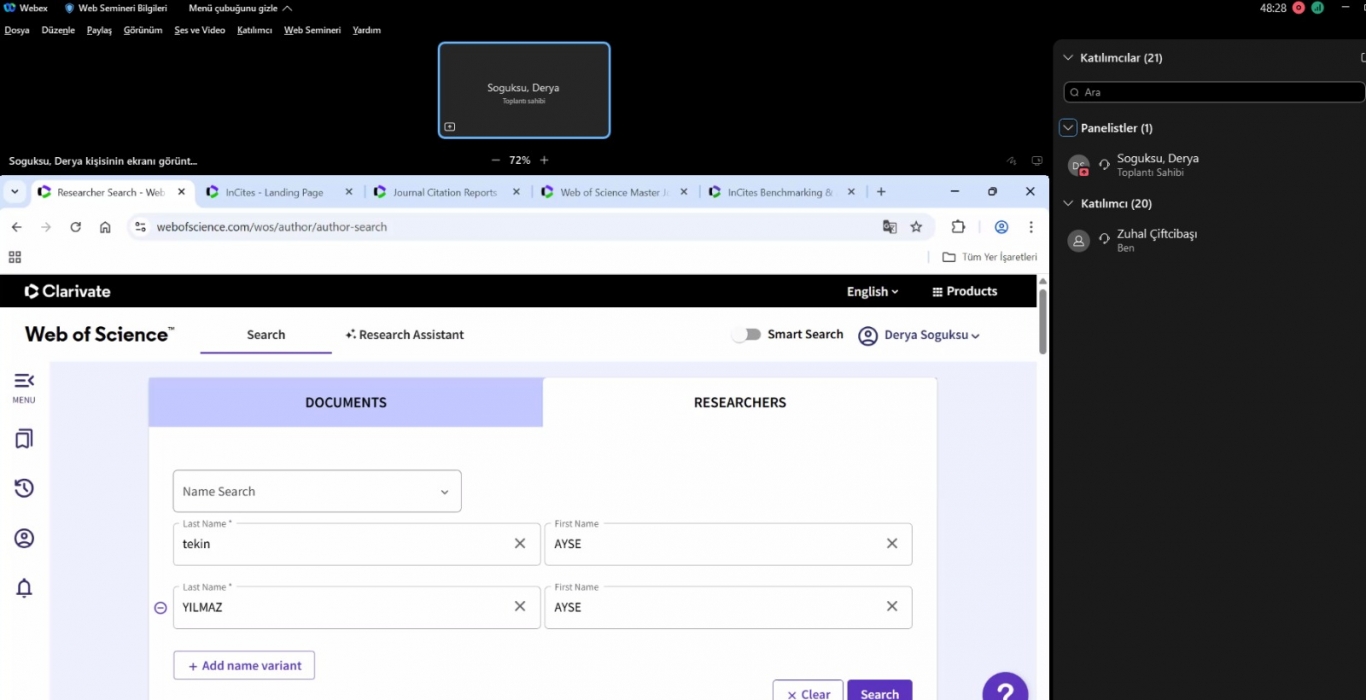The width and height of the screenshot is (1366, 700).
Task: Open the English language dropdown
Action: coord(872,291)
